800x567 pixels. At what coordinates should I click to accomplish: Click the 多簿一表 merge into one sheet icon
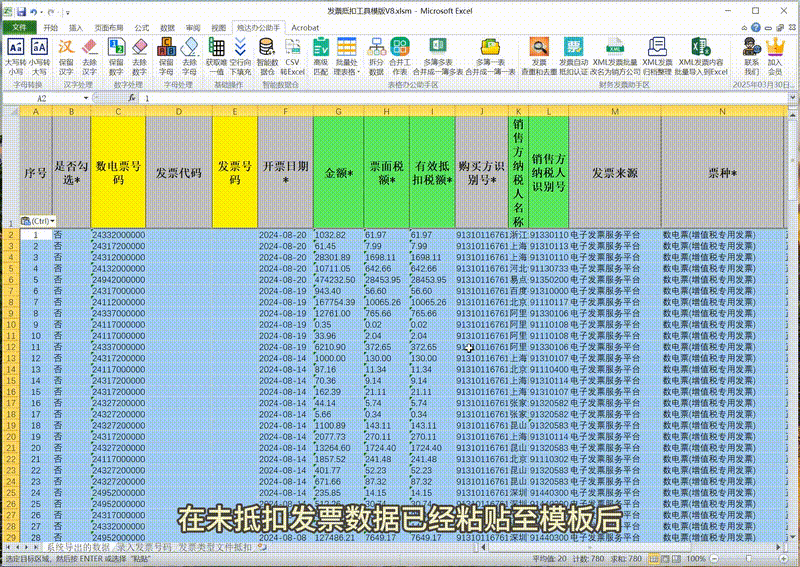coord(490,47)
